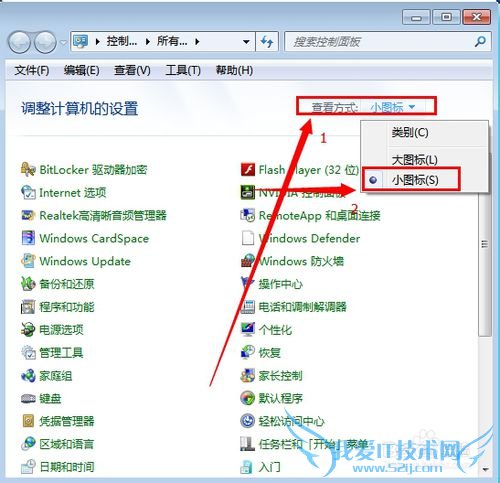The width and height of the screenshot is (500, 483).
Task: Open the 文件(F) menu
Action: (32, 70)
